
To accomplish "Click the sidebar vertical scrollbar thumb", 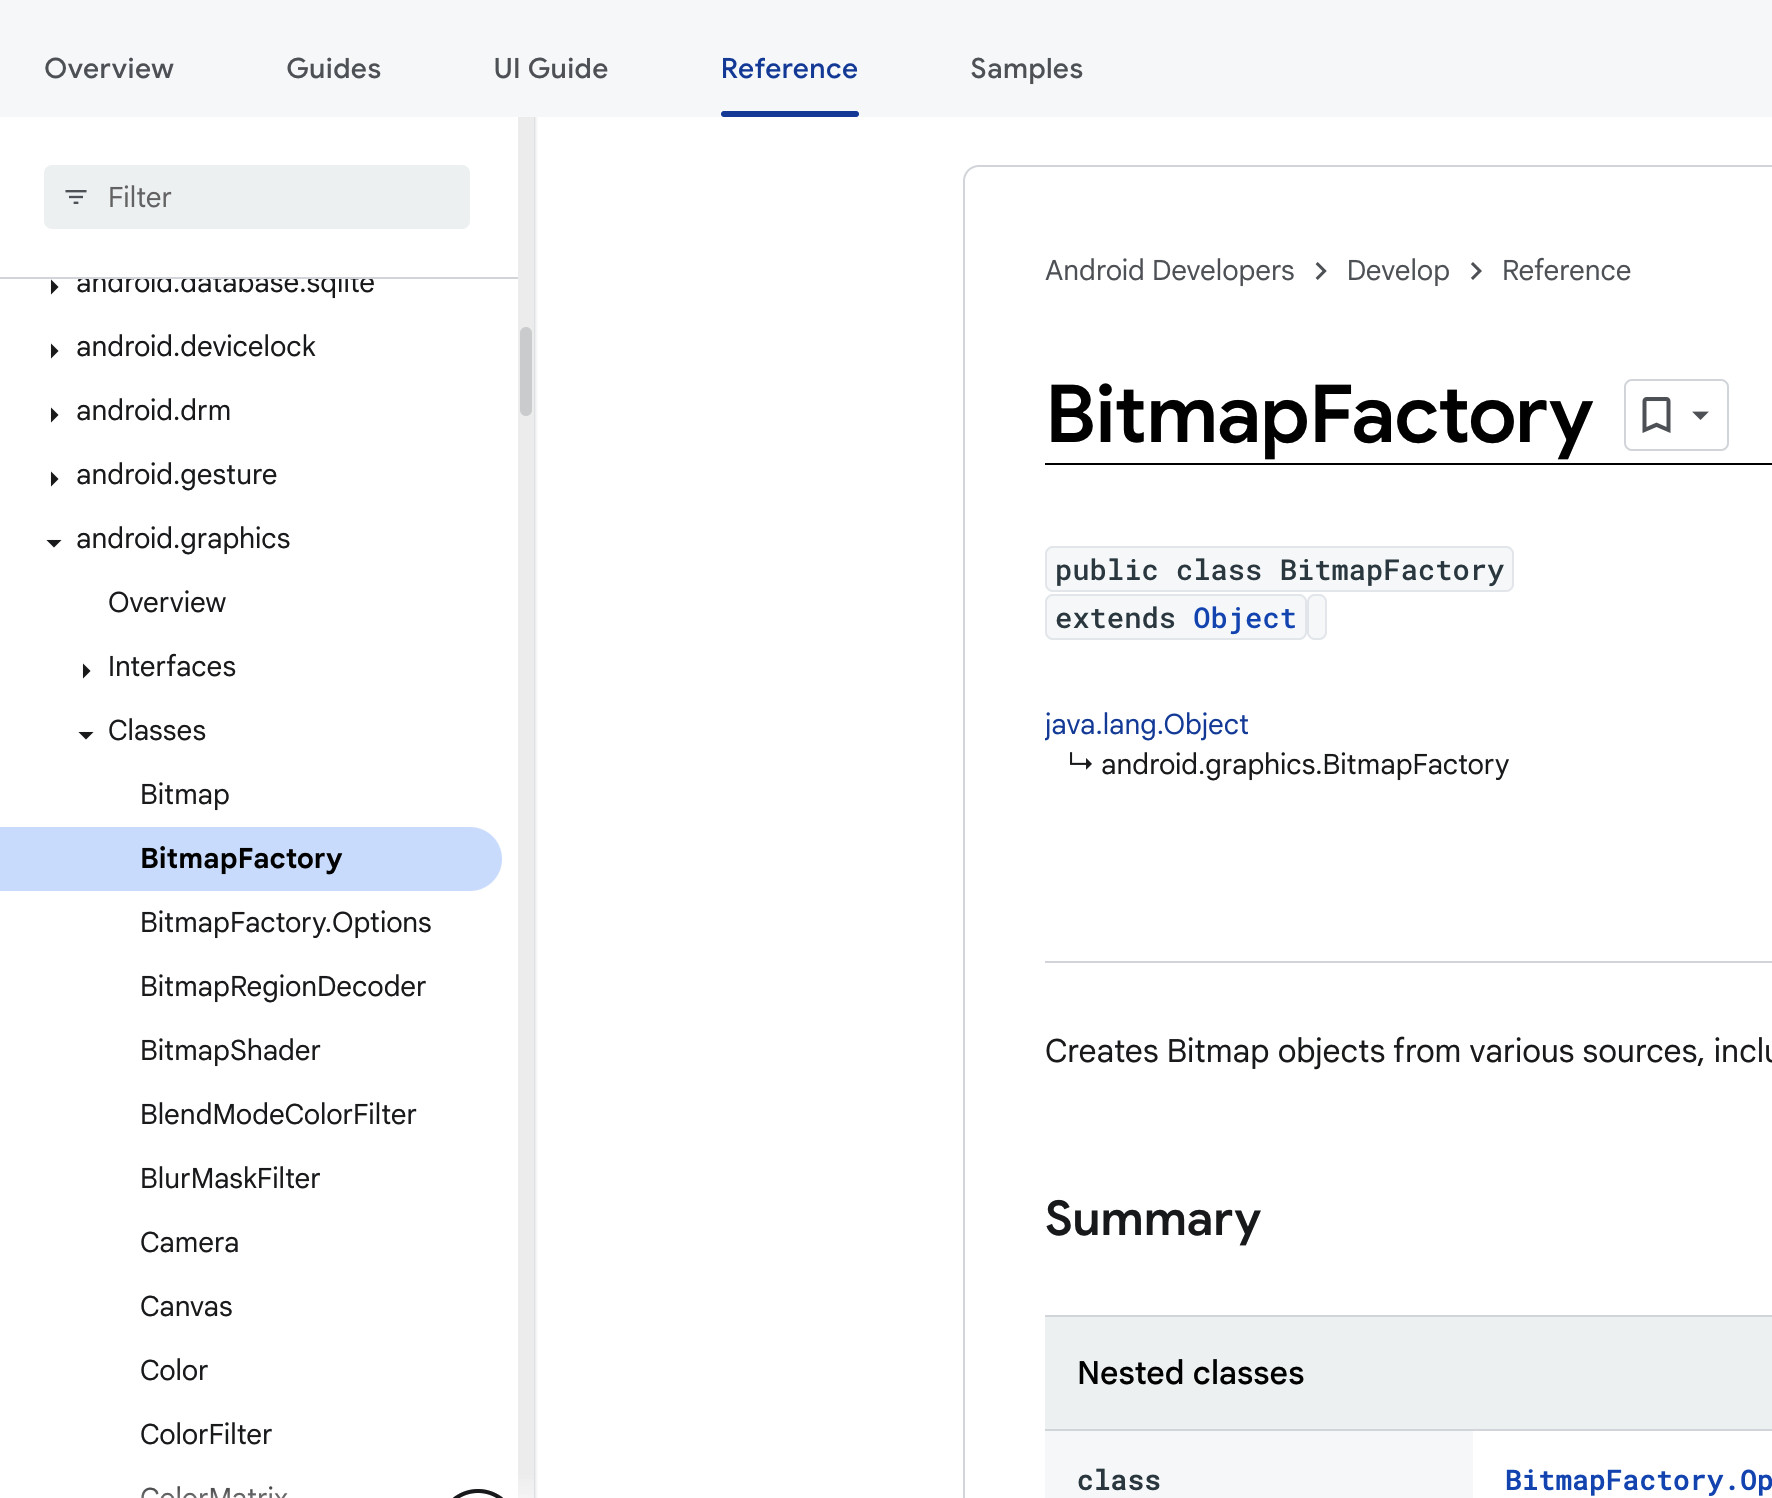I will [x=526, y=370].
